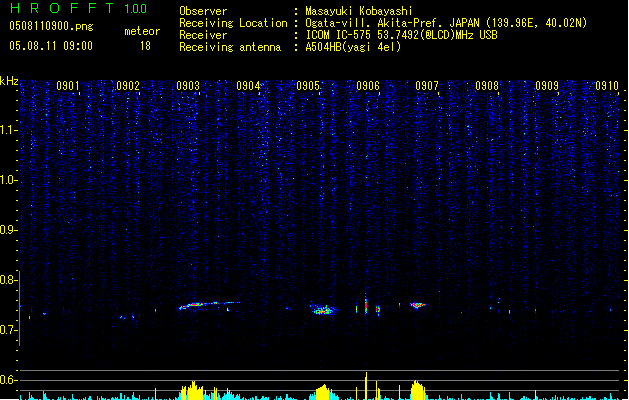This screenshot has width=629, height=400.
Task: Click the 0910 time marker
Action: pos(607,86)
